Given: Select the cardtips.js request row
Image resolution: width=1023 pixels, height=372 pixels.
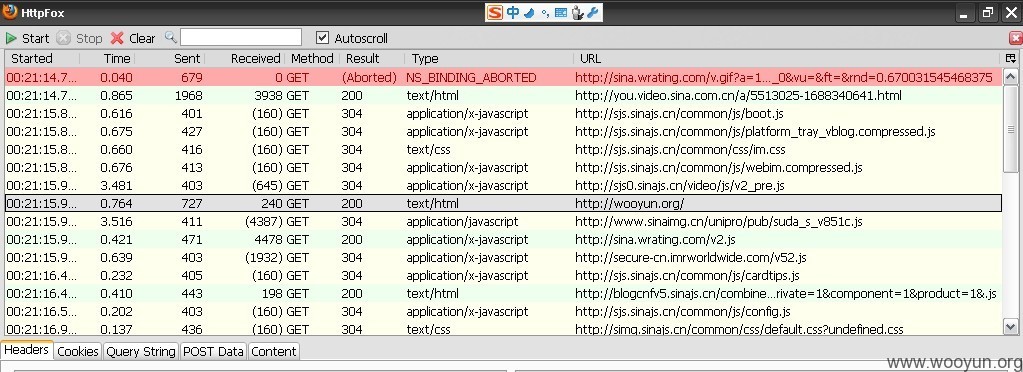Looking at the screenshot, I should [503, 275].
